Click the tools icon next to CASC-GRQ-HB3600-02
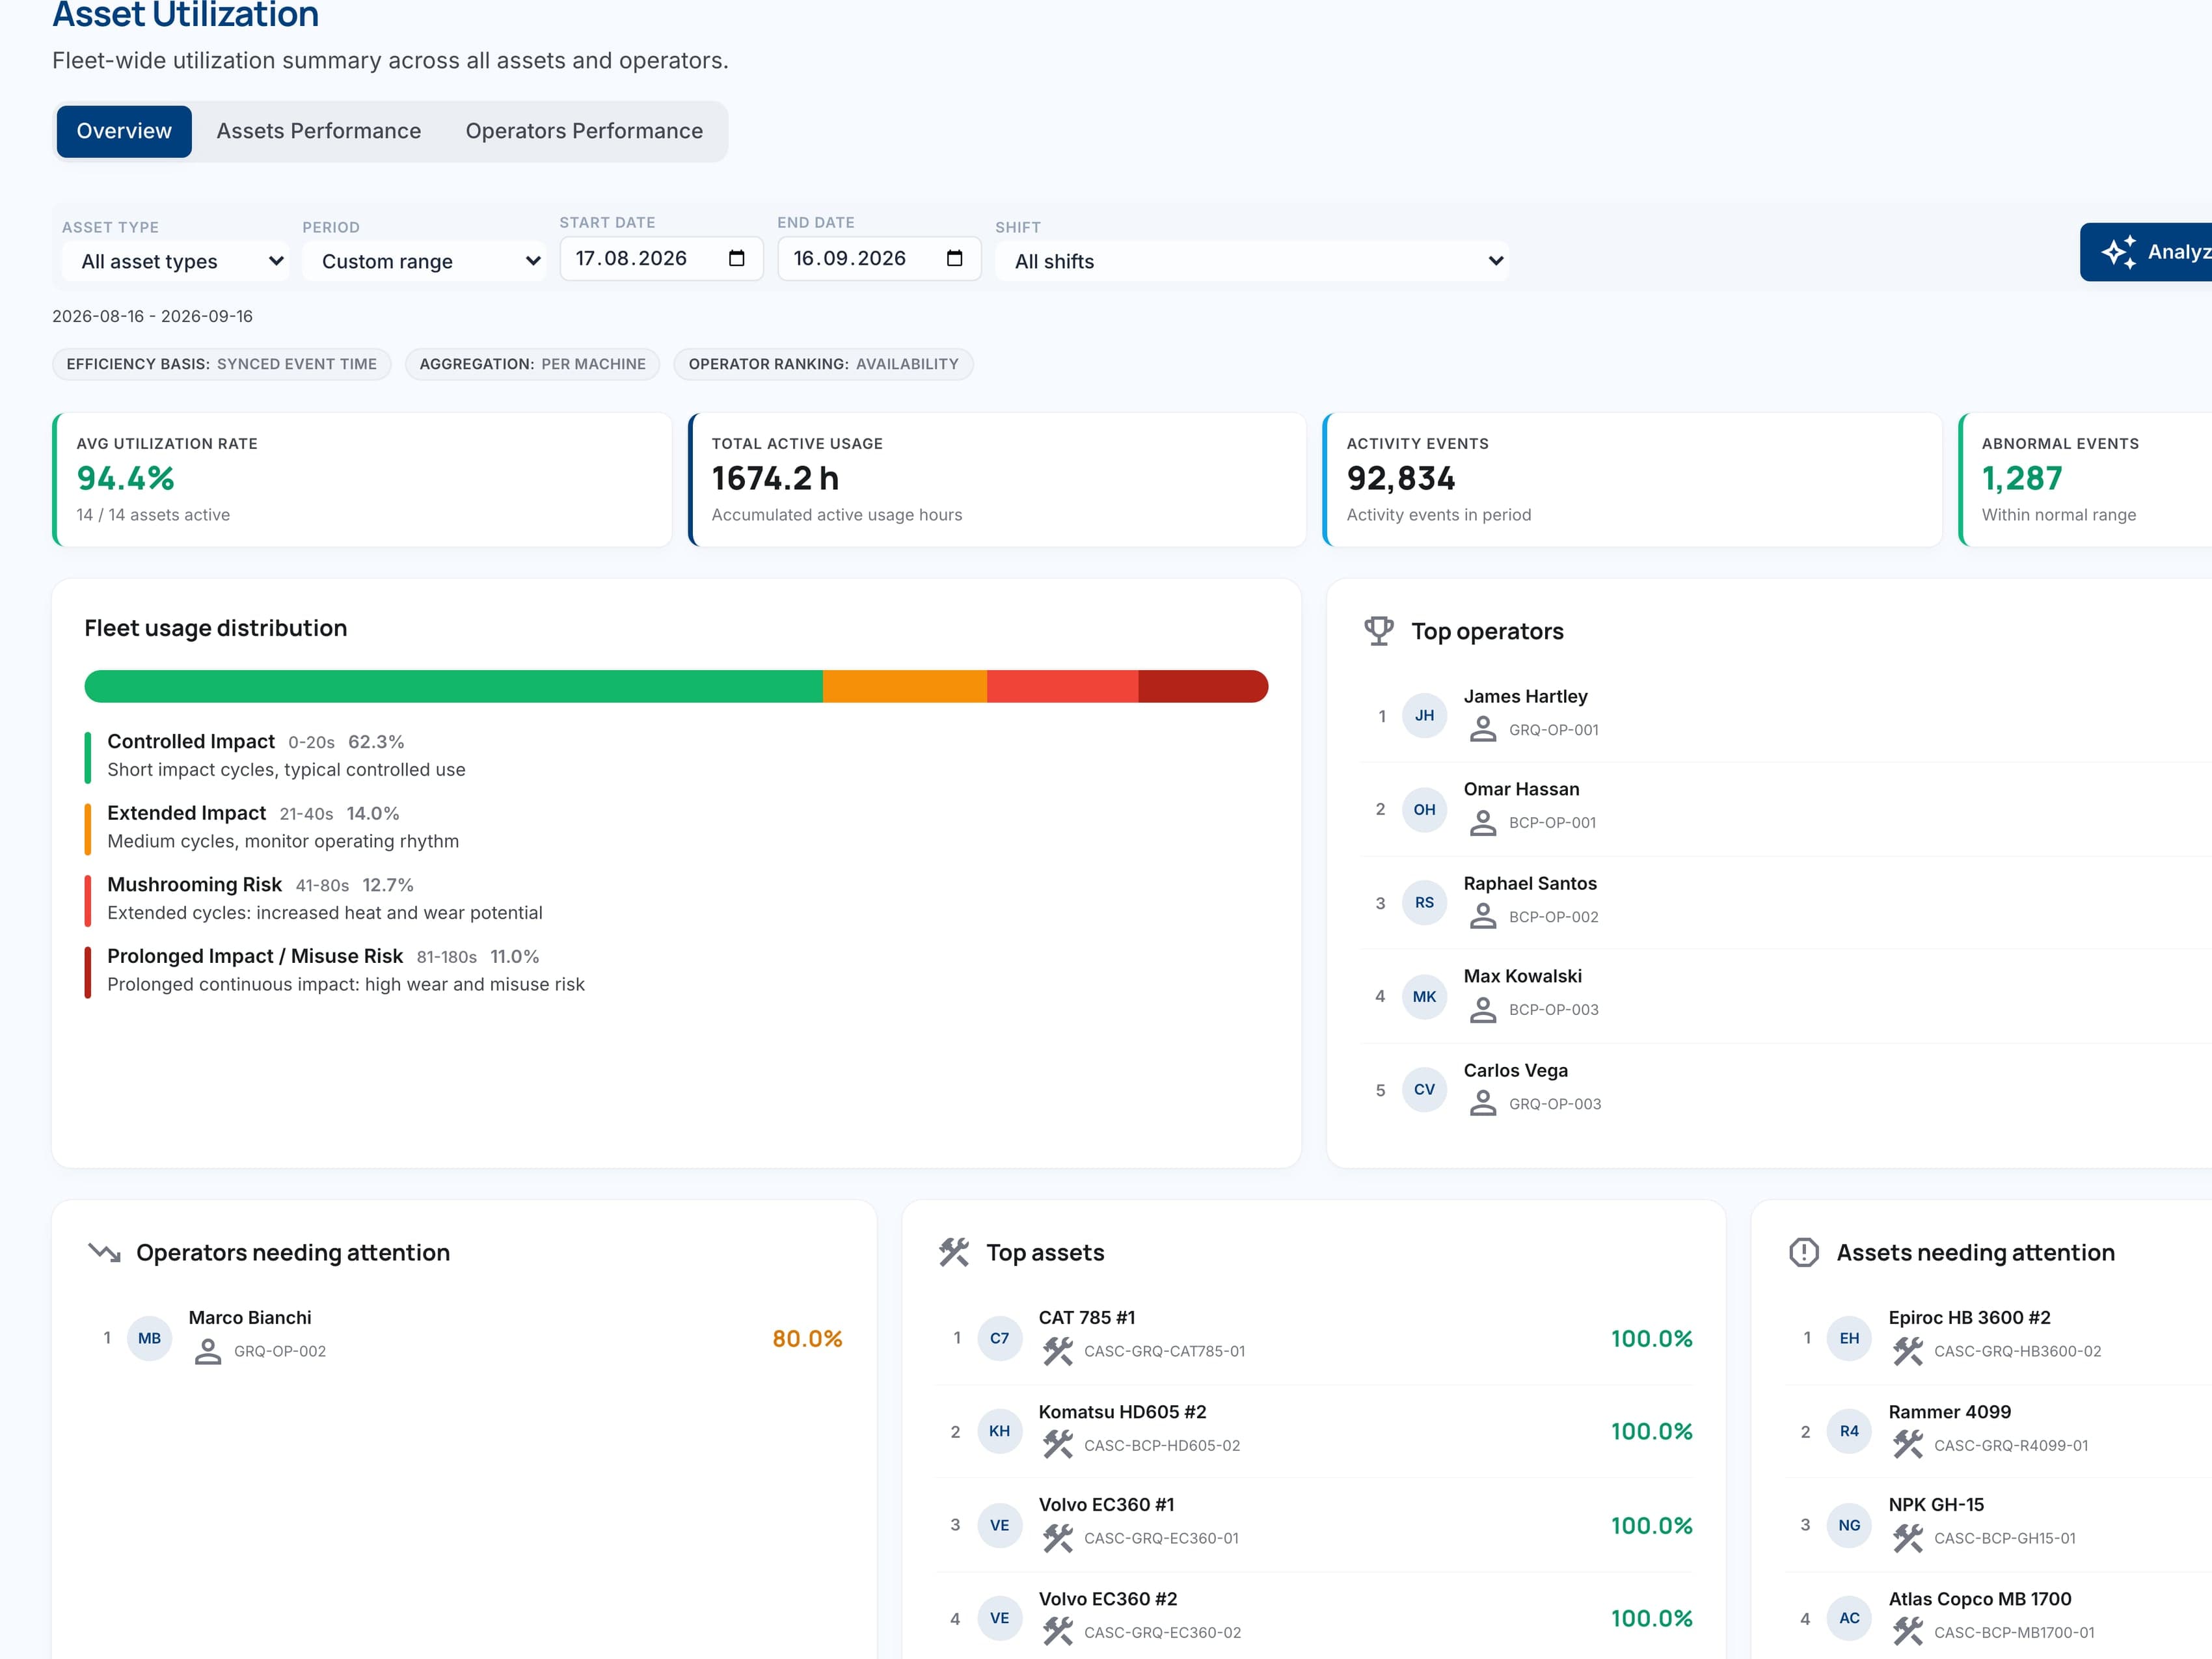Image resolution: width=2212 pixels, height=1659 pixels. click(x=1908, y=1352)
